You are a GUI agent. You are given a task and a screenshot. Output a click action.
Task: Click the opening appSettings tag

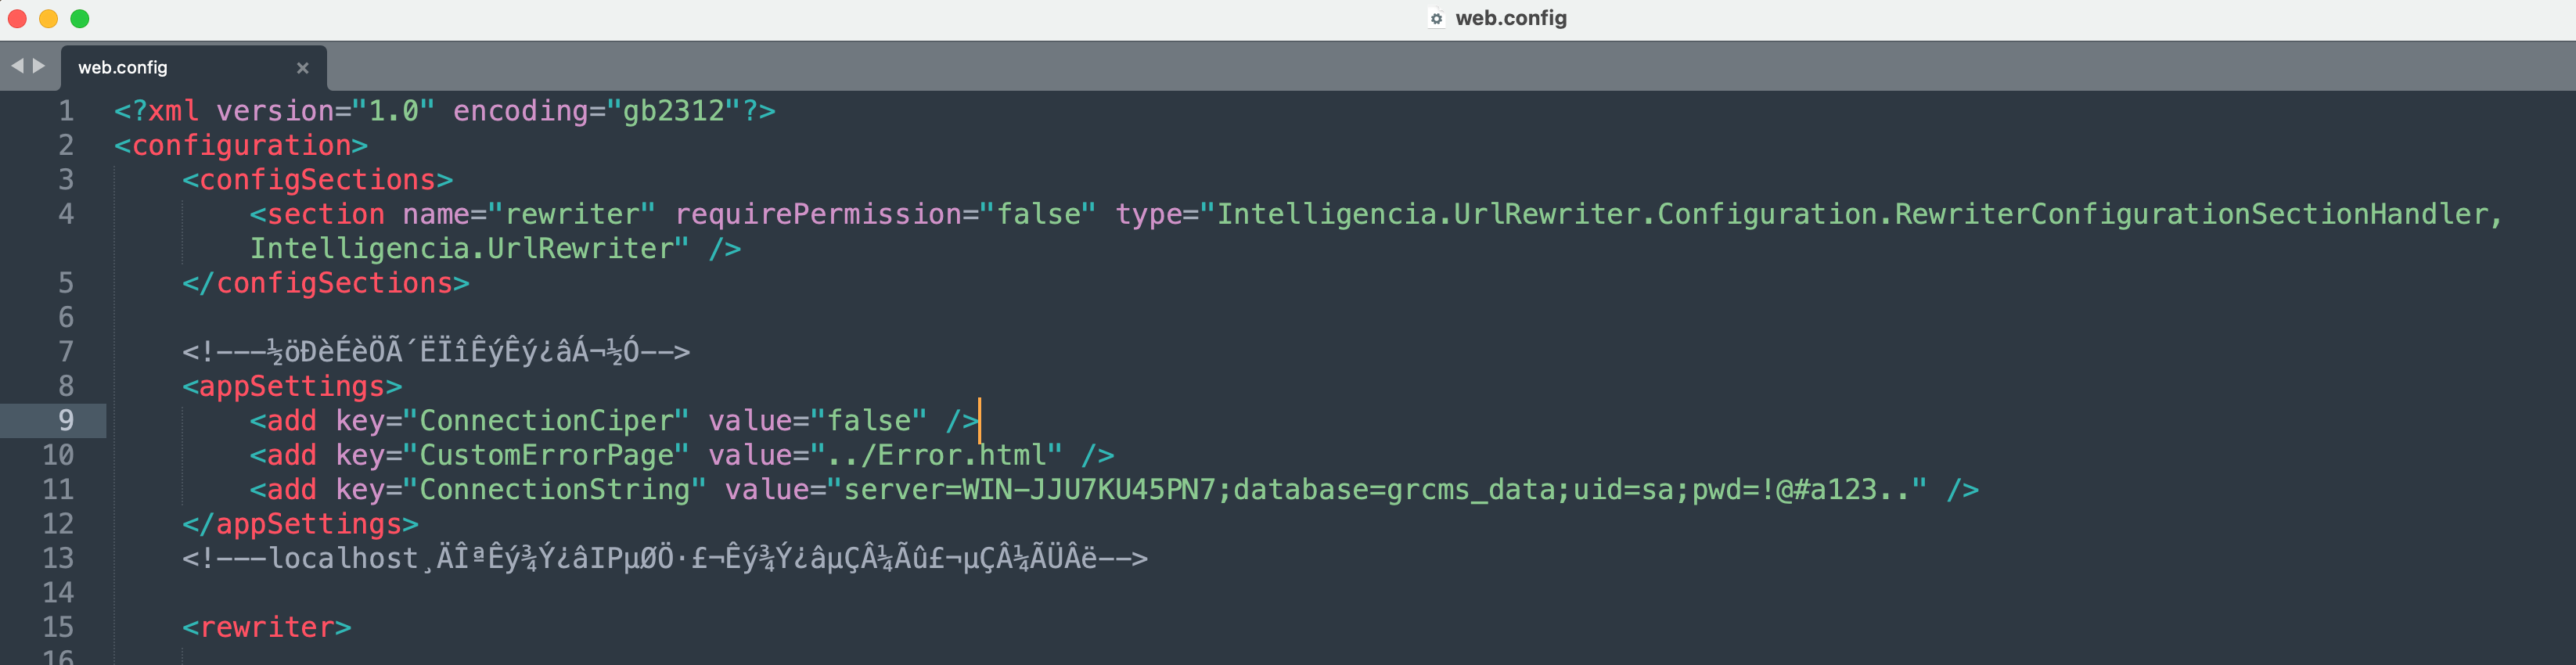point(291,387)
